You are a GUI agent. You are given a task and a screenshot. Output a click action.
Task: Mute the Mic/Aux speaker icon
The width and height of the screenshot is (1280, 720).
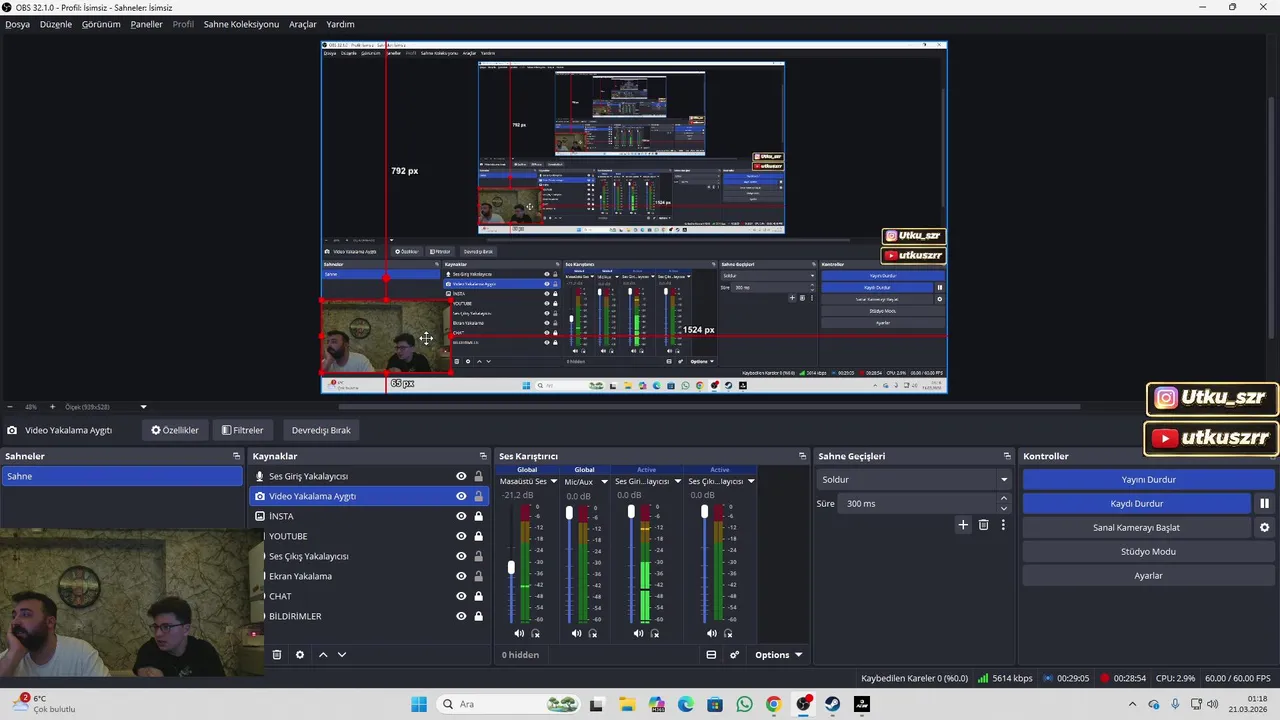[x=576, y=633]
